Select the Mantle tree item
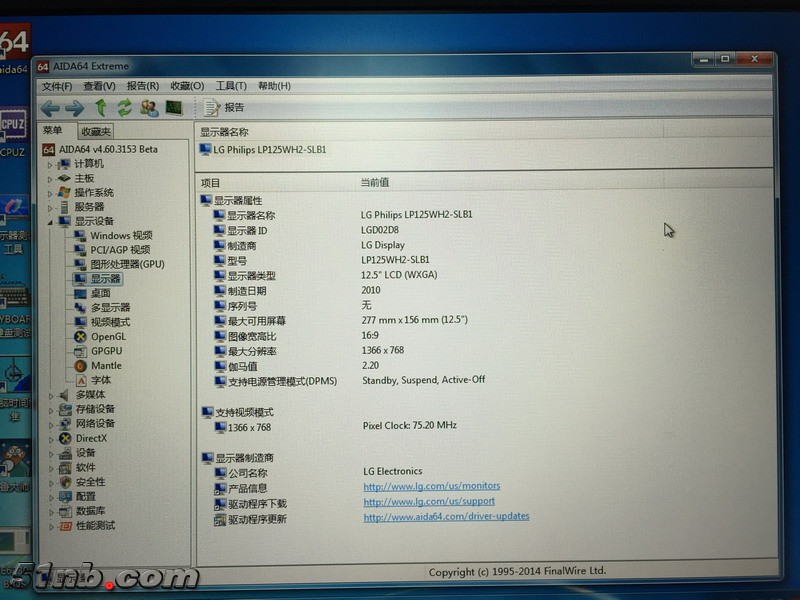Image resolution: width=800 pixels, height=600 pixels. point(106,366)
